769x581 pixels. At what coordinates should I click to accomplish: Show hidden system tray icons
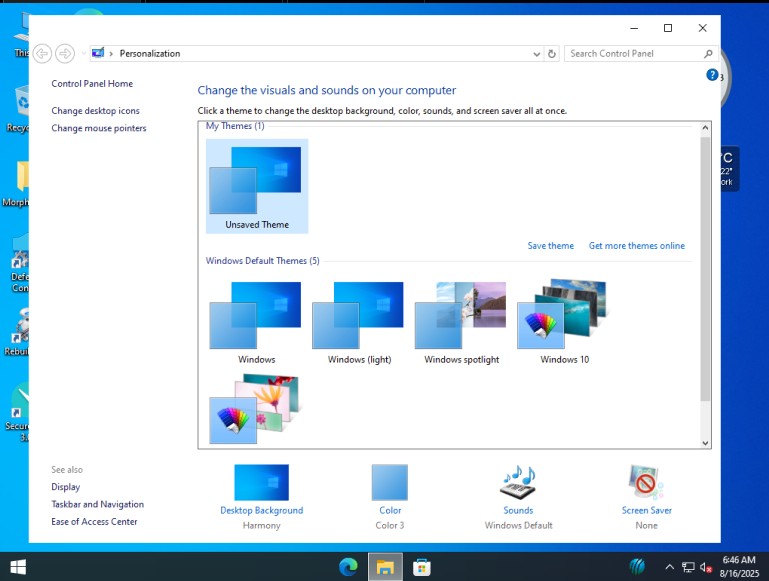[669, 567]
